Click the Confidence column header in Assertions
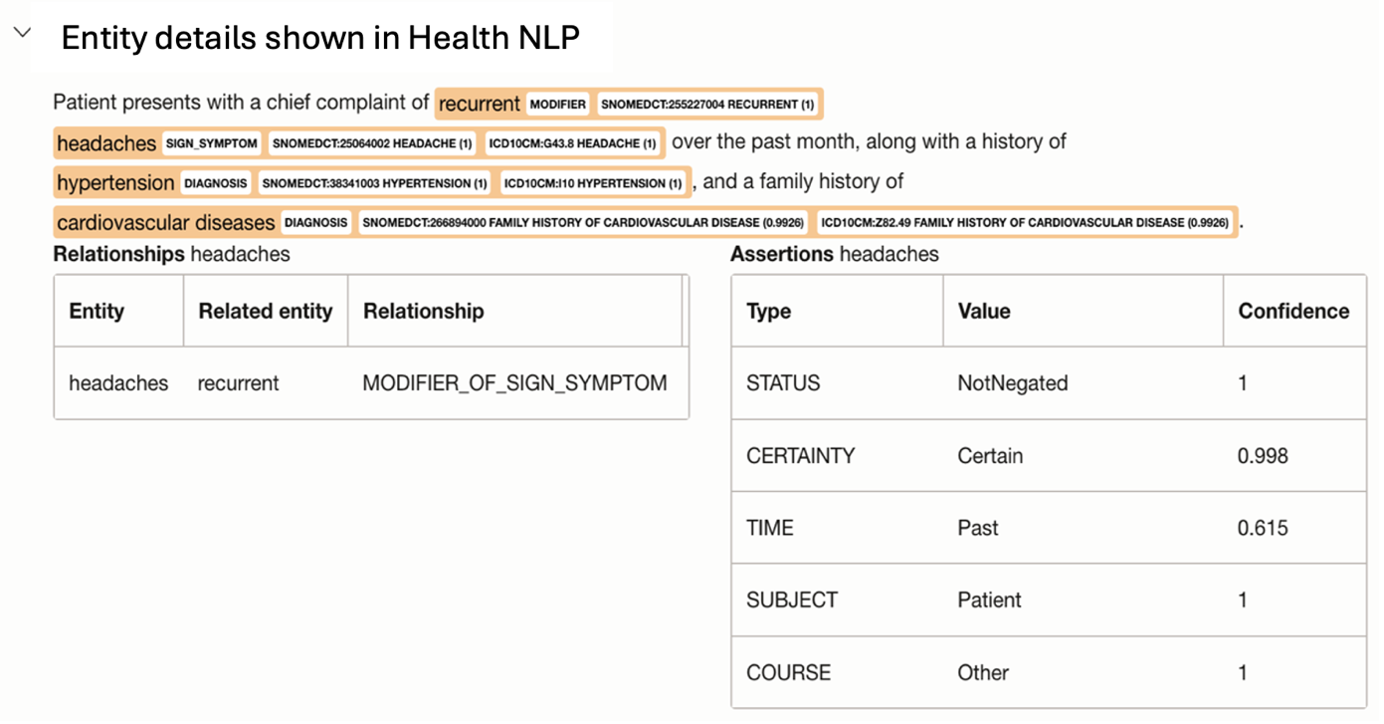 [x=1293, y=311]
